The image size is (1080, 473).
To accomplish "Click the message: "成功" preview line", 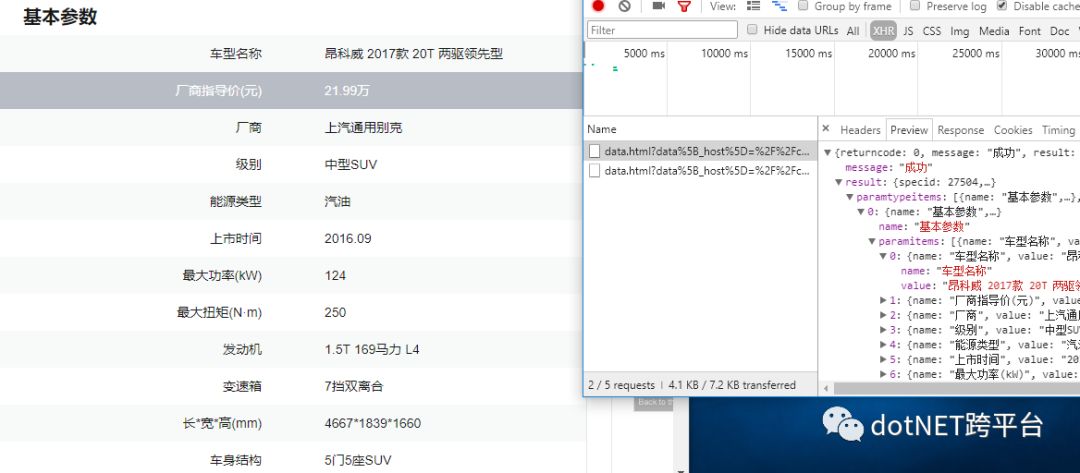I will [x=889, y=167].
